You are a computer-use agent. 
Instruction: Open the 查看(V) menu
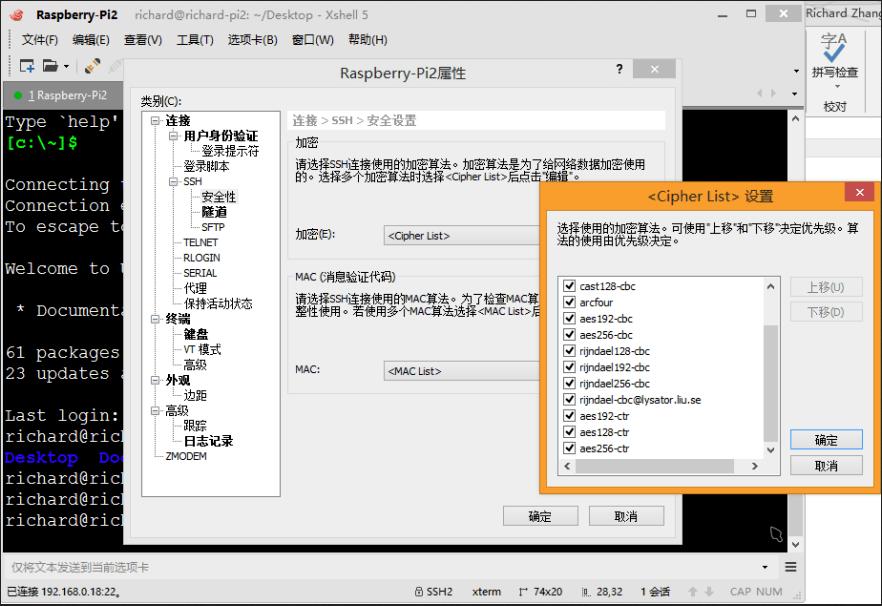[143, 40]
